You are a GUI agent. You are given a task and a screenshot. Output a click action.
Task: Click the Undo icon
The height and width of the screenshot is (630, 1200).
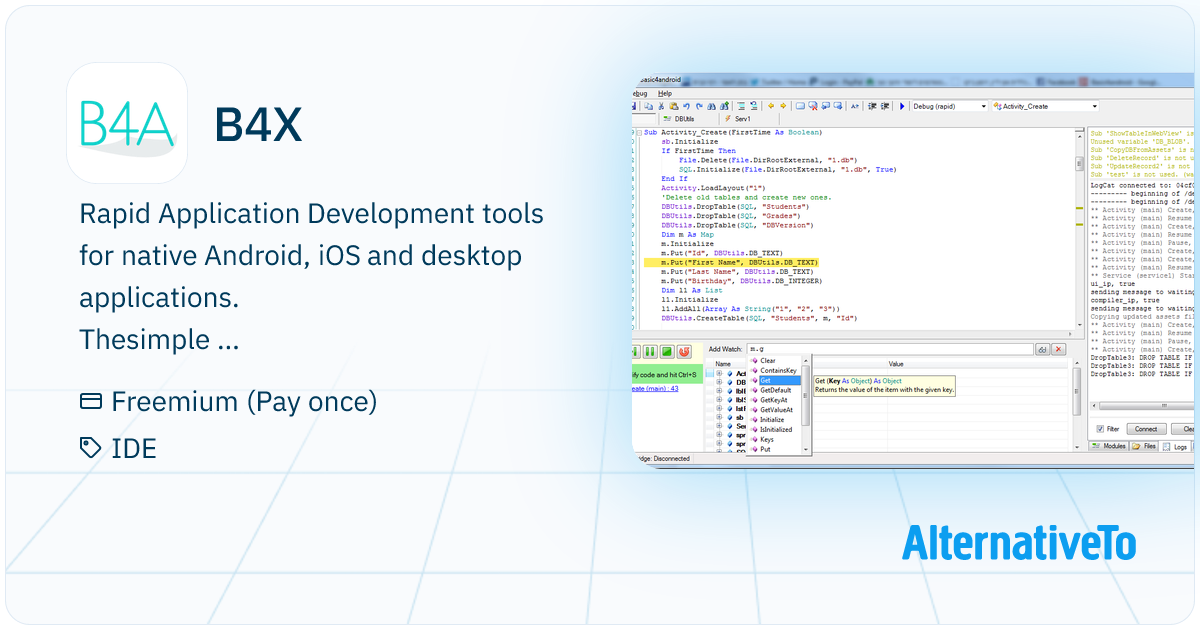(x=686, y=107)
